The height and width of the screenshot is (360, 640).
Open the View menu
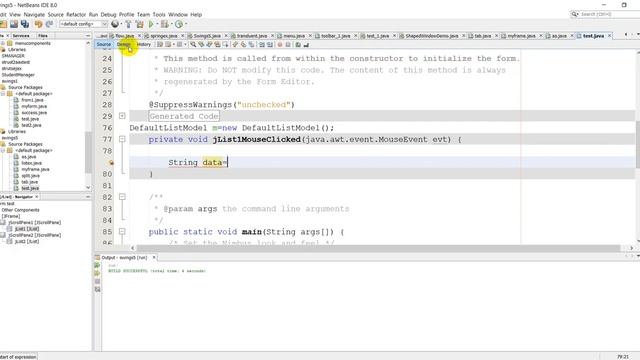15,14
